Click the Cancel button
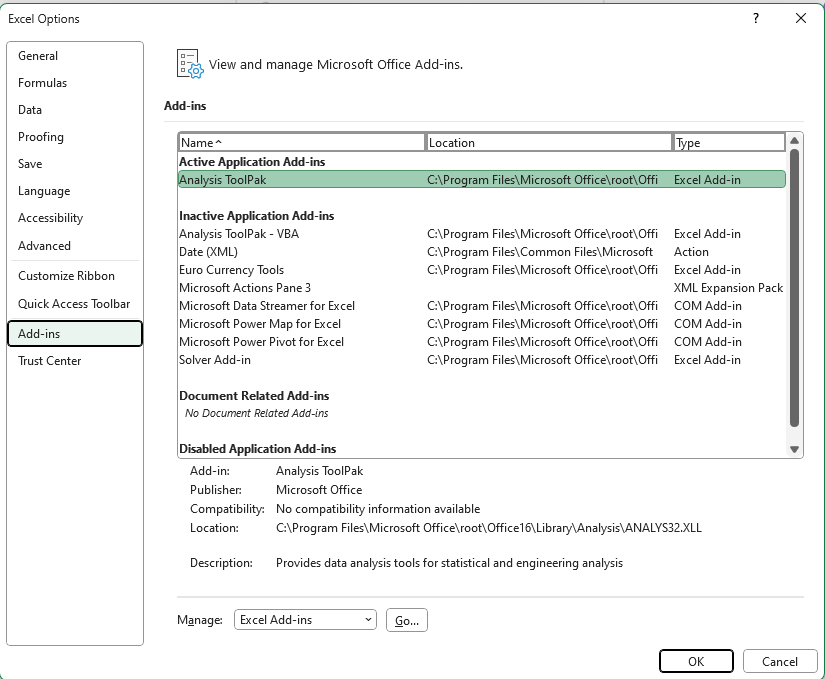825x679 pixels. tap(780, 661)
